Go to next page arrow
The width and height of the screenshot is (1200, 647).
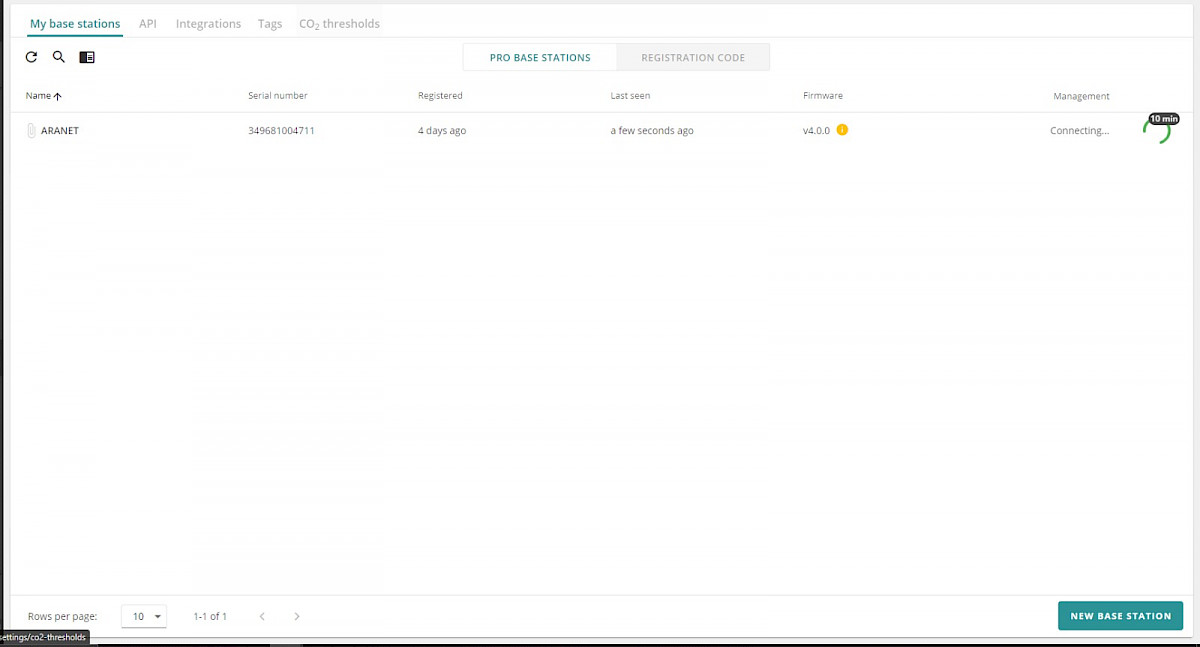click(297, 616)
